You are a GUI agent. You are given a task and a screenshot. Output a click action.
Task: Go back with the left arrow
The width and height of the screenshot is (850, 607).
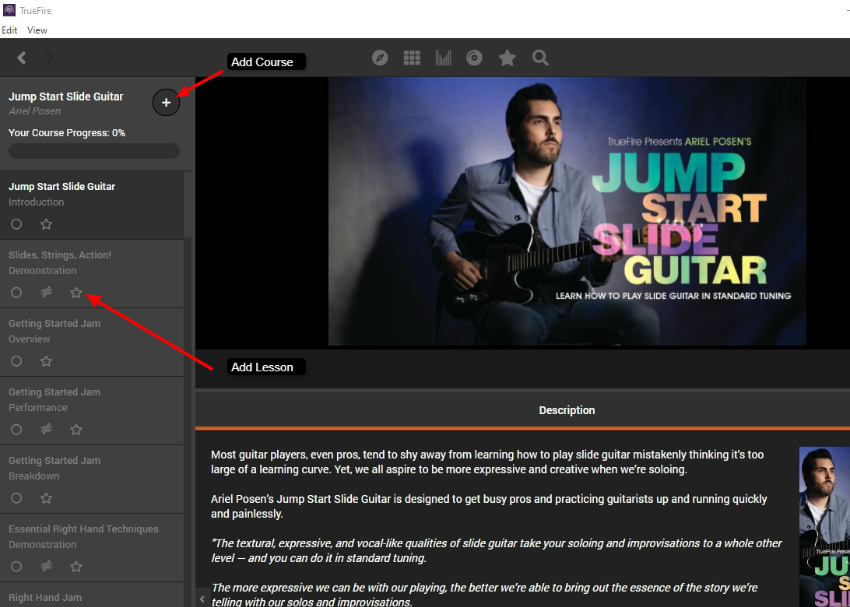[22, 57]
